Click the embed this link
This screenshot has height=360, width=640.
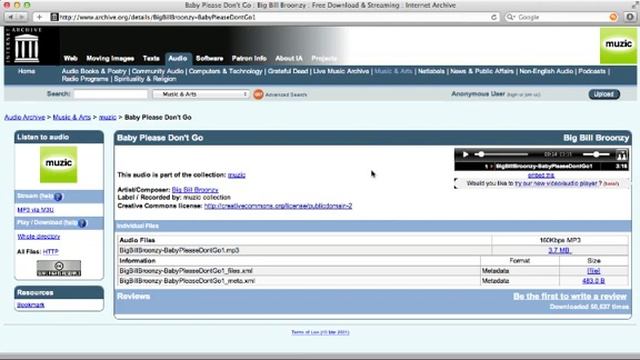tap(541, 175)
